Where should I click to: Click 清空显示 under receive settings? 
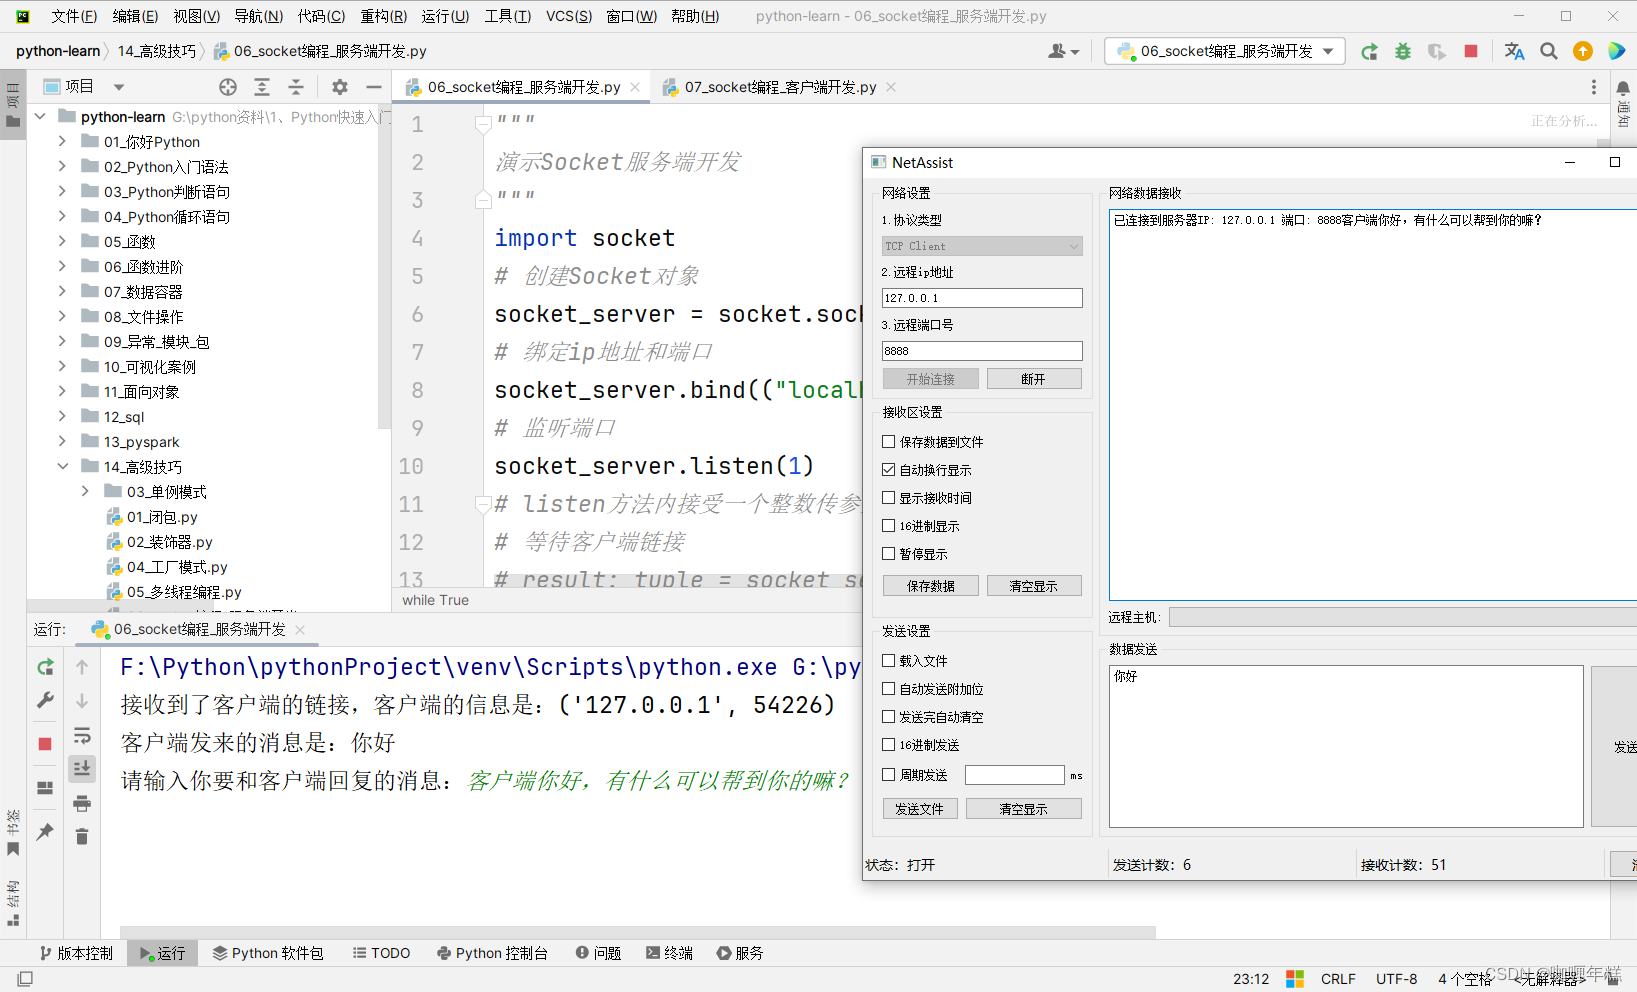click(x=1034, y=586)
